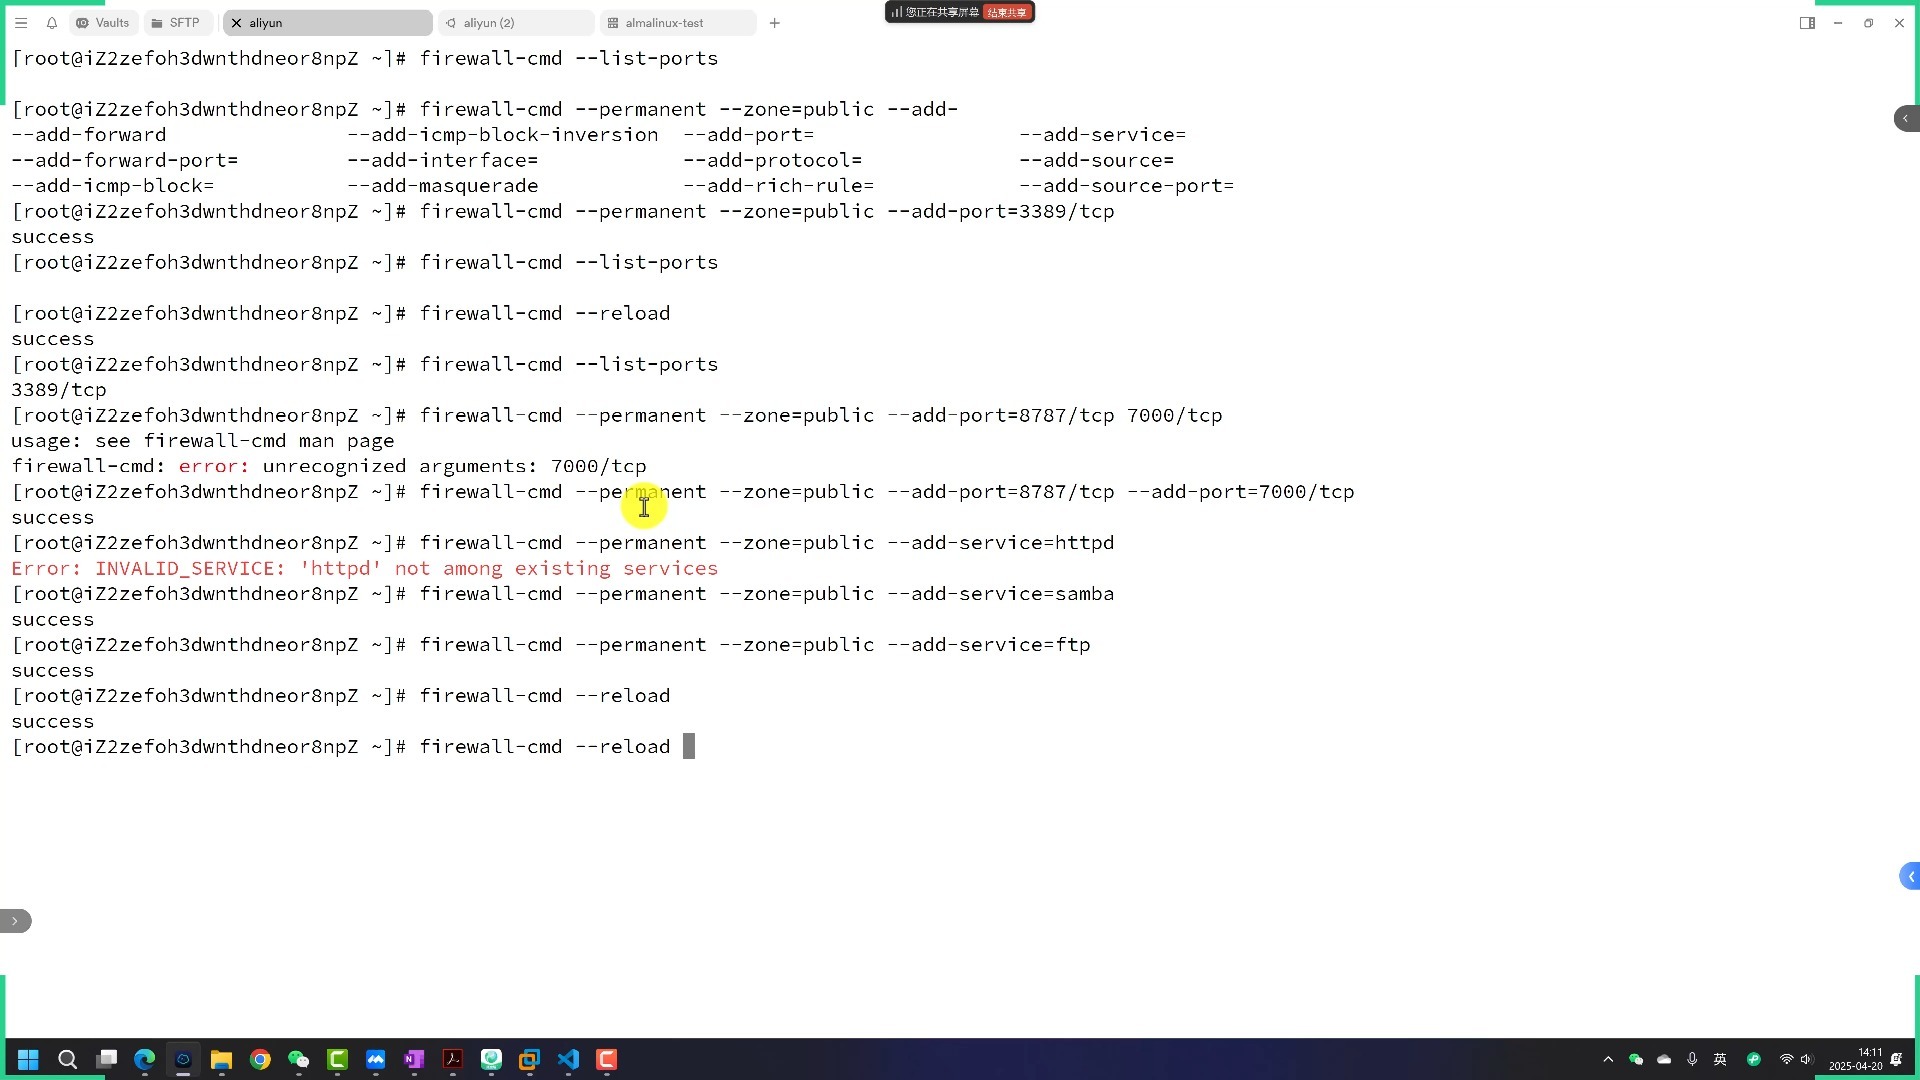This screenshot has height=1080, width=1920.
Task: Launch Microsoft Edge from taskbar
Action: point(144,1059)
